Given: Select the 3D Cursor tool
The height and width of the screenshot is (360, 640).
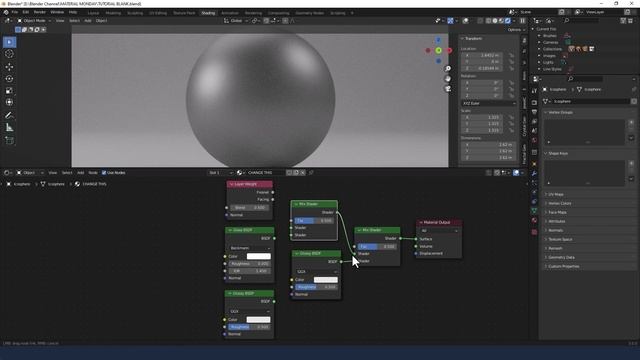Looking at the screenshot, I should [9, 54].
